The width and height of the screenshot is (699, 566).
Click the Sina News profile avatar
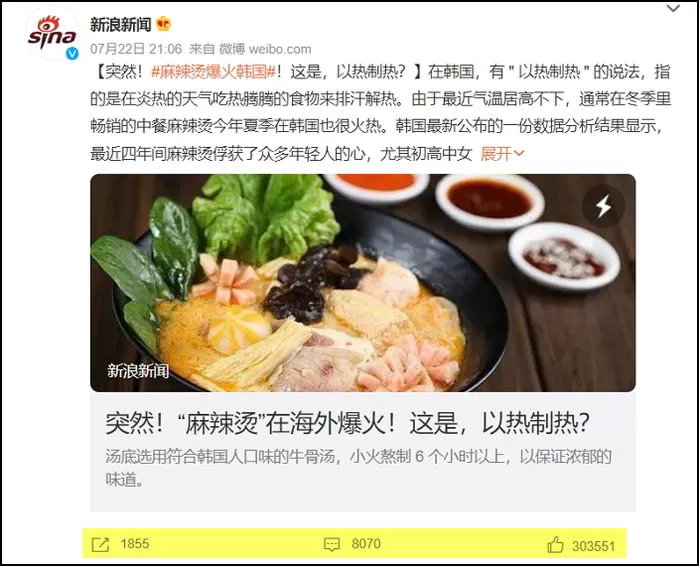(53, 34)
